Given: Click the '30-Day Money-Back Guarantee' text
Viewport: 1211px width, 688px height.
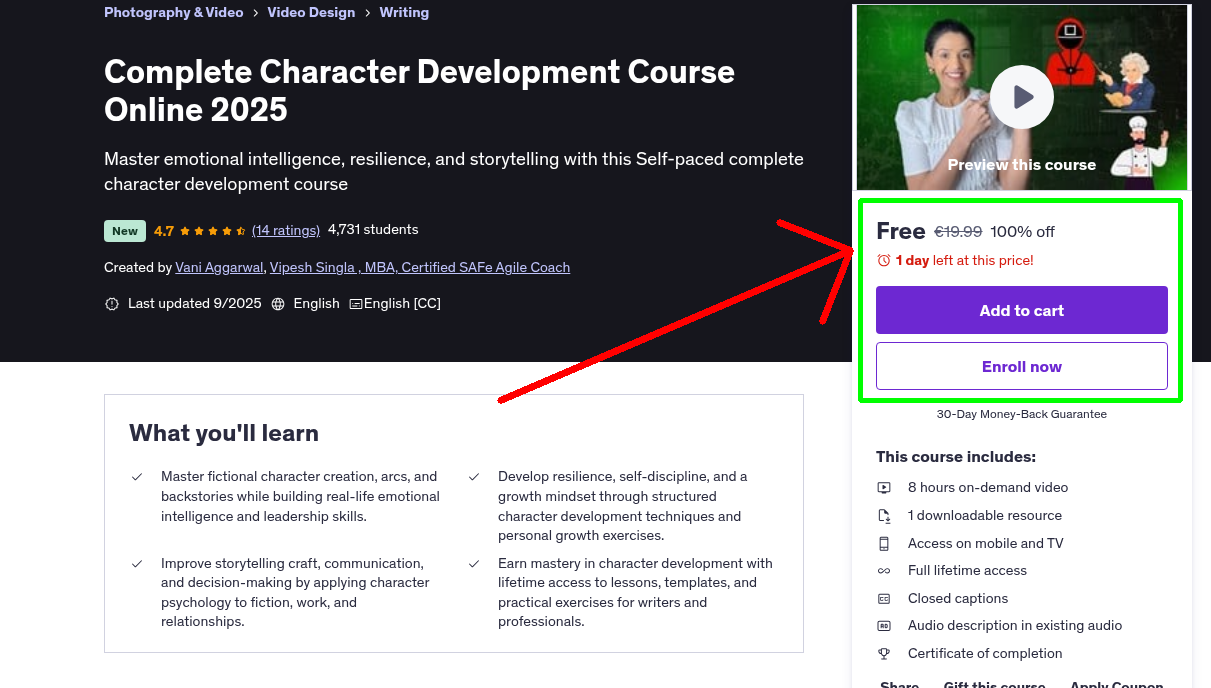Looking at the screenshot, I should pos(1022,414).
